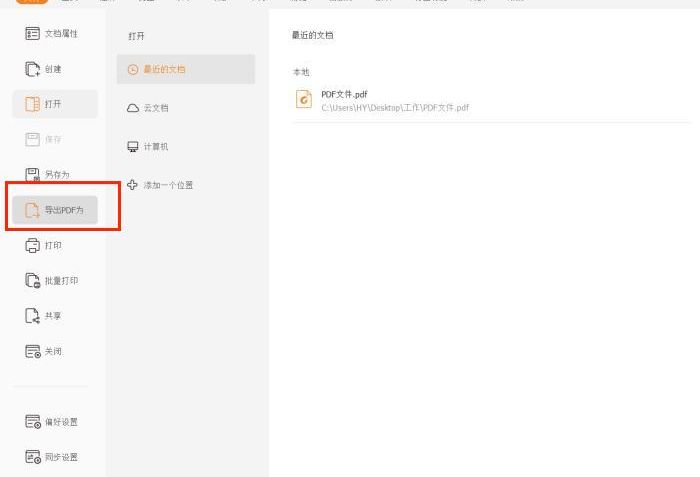Click the 导出PDF为 export icon
Screen dimensions: 700x477
[x=32, y=210]
